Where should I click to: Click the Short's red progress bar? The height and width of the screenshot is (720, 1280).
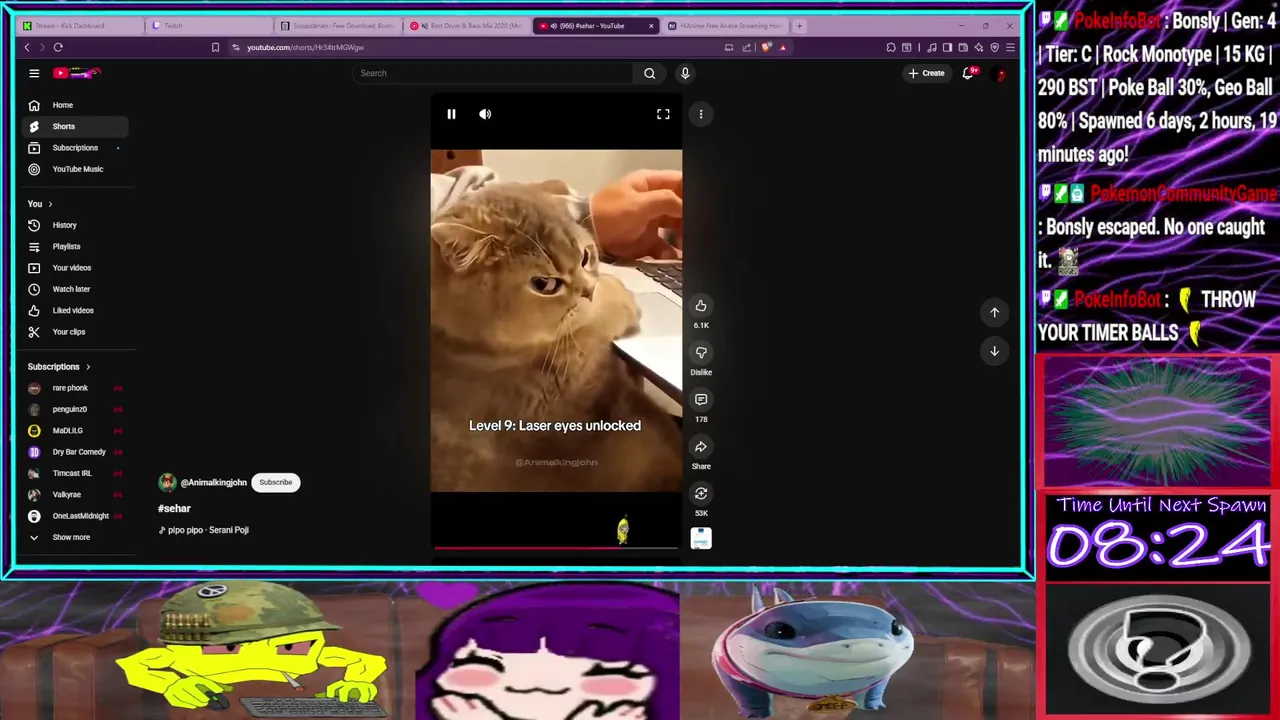pos(556,547)
